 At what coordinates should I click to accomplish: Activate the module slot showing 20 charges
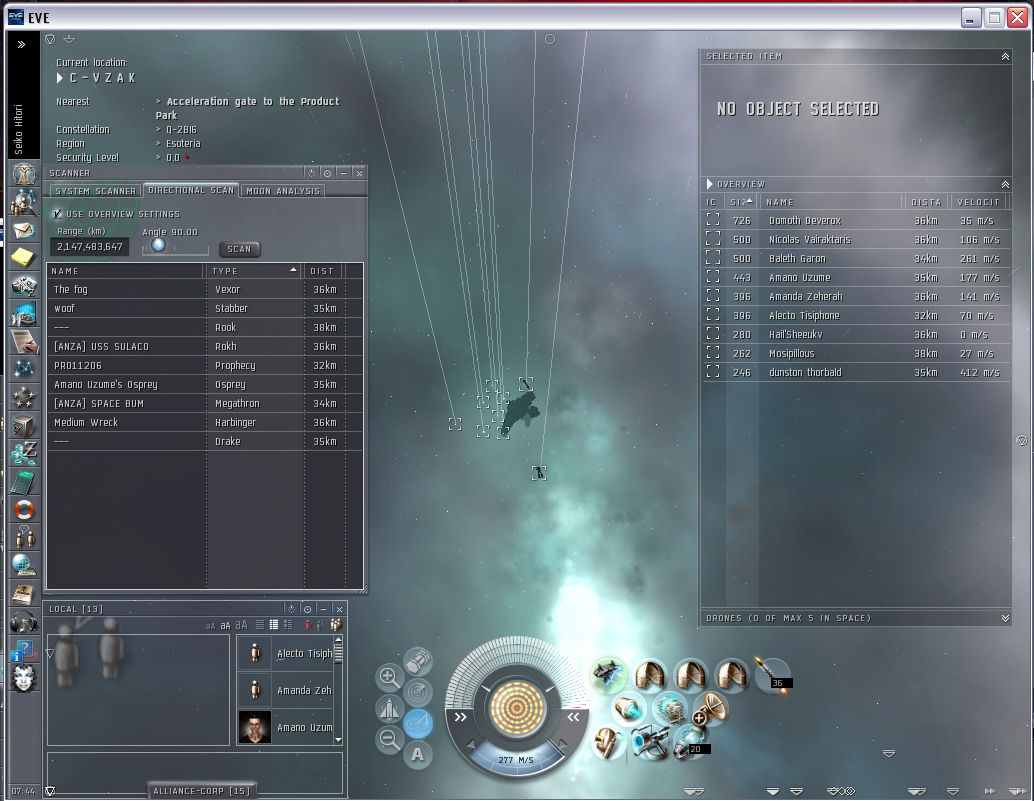690,741
